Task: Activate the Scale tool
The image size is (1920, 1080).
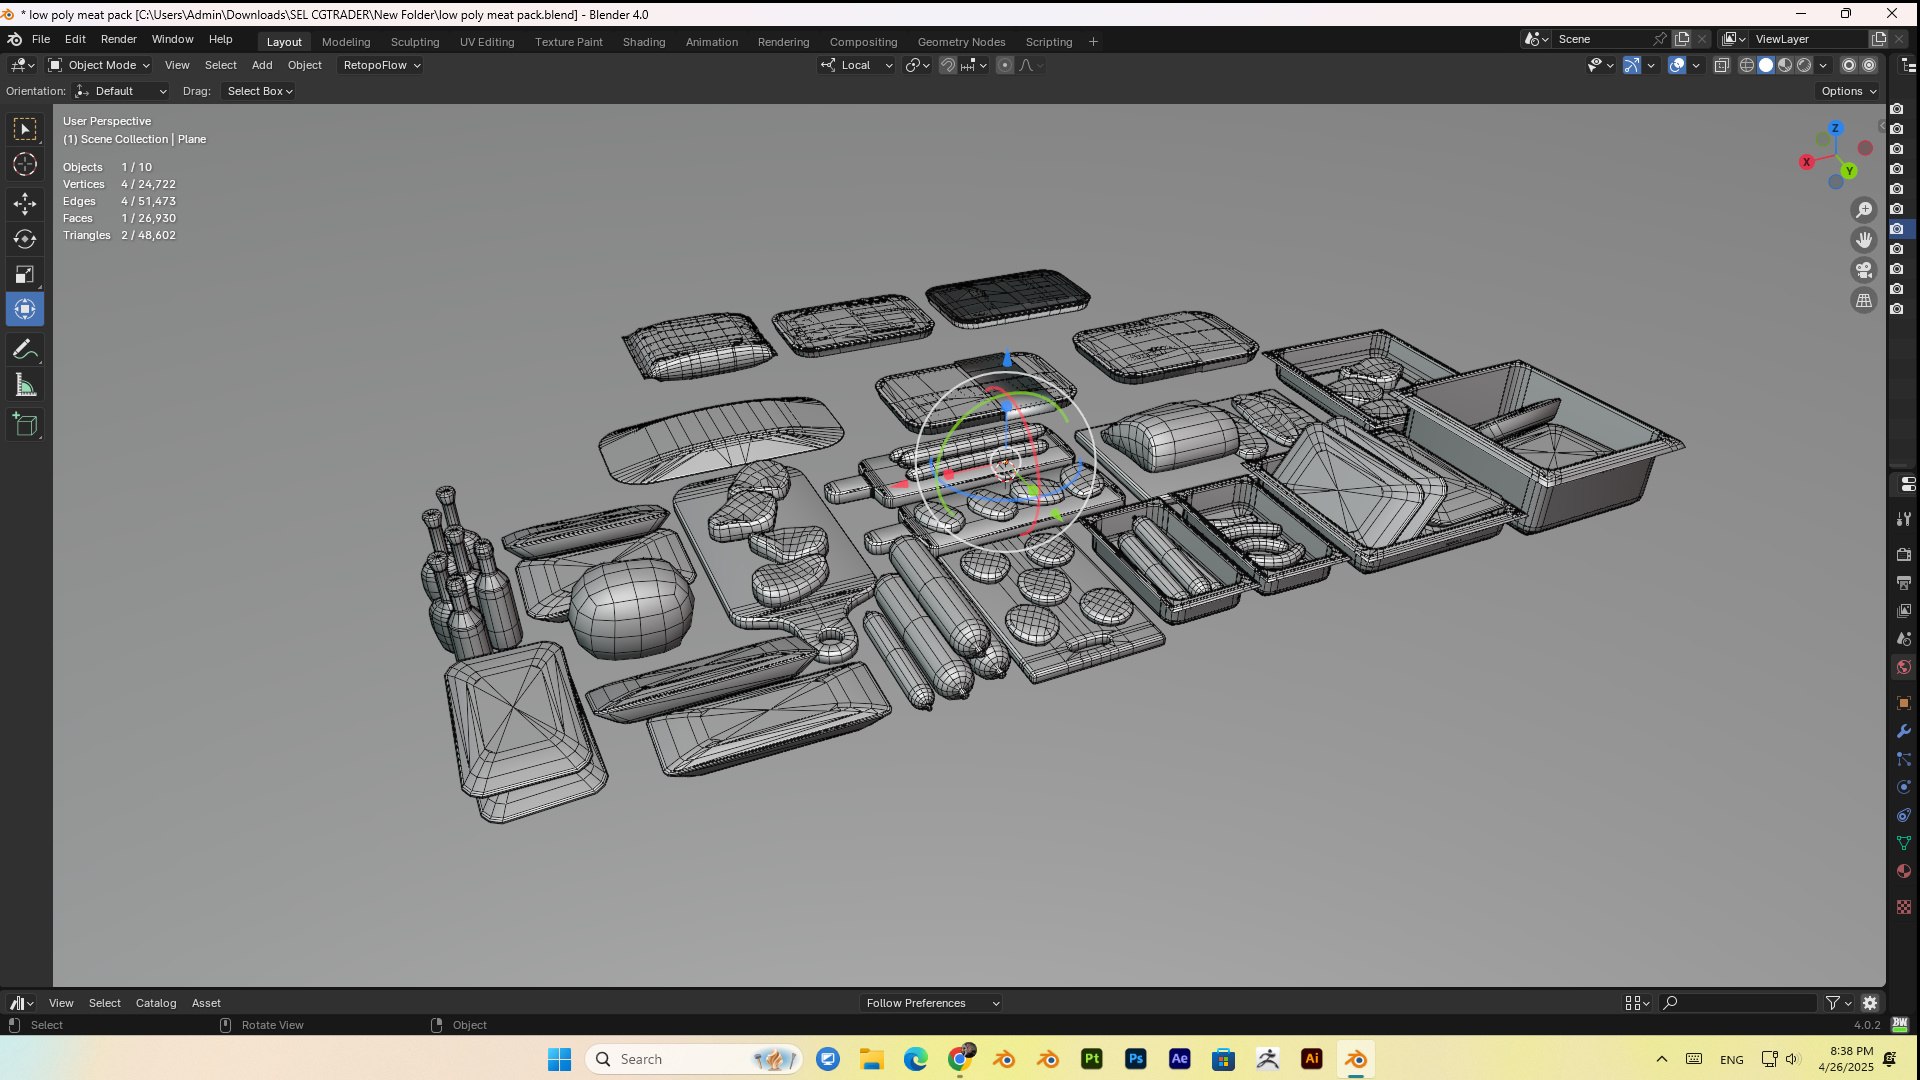Action: (x=25, y=274)
